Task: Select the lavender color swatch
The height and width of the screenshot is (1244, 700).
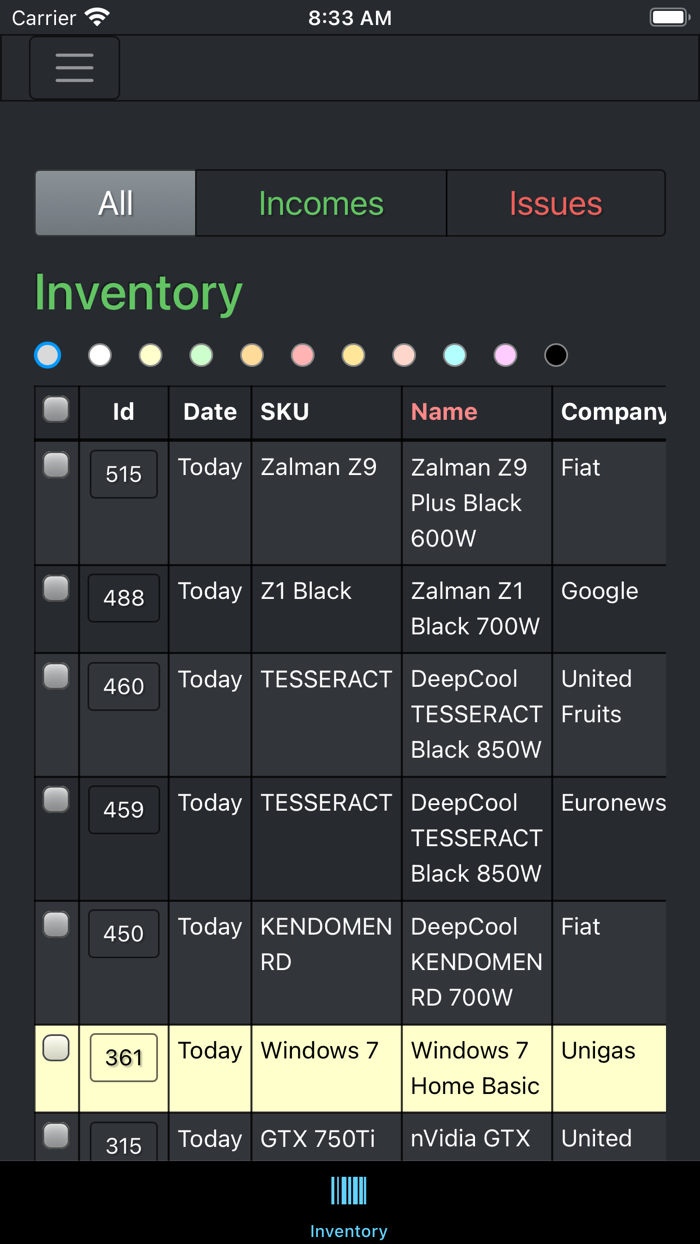Action: pyautogui.click(x=505, y=354)
